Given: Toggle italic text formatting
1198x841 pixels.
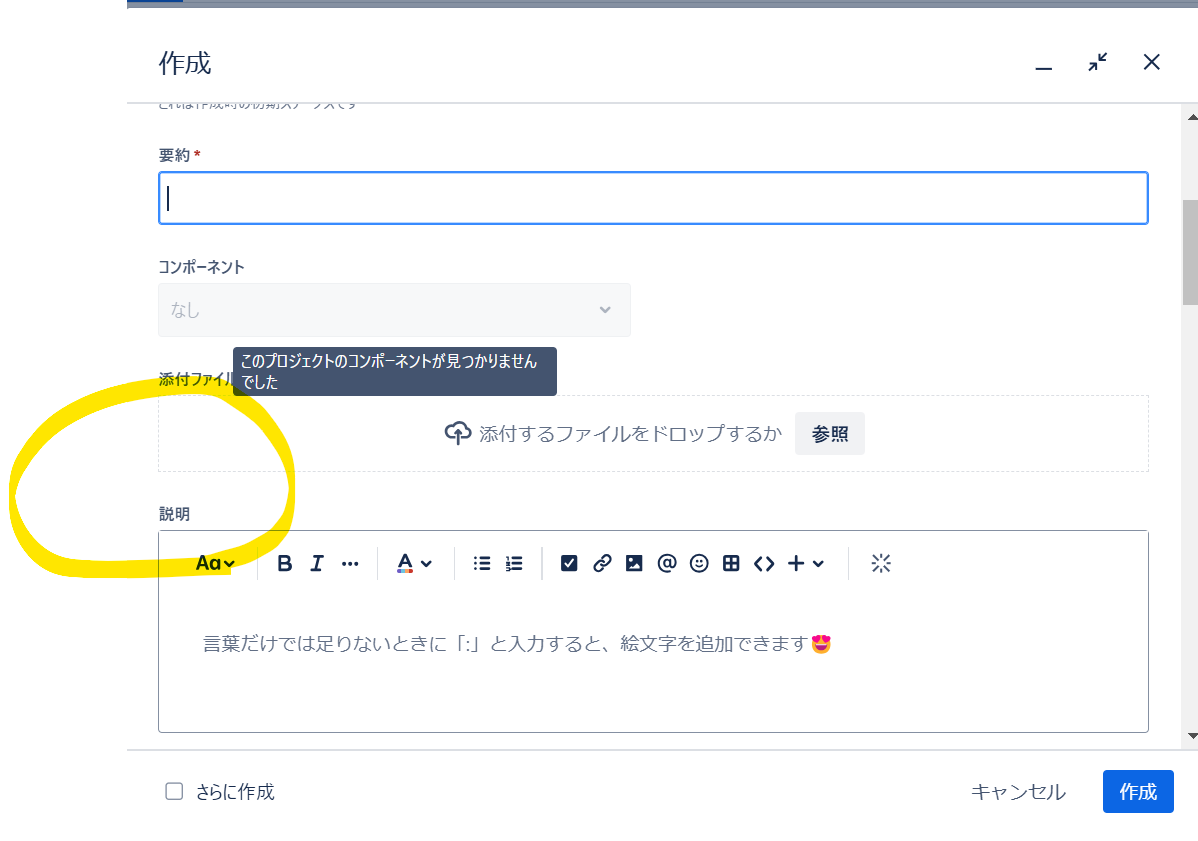Looking at the screenshot, I should point(317,564).
